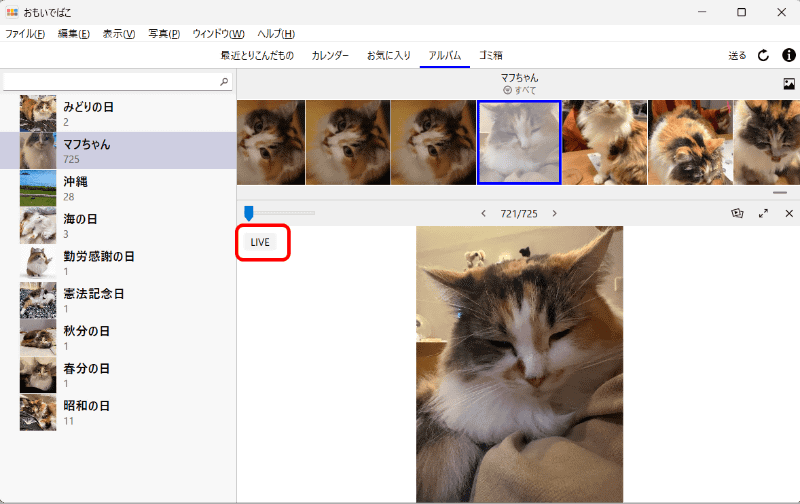The width and height of the screenshot is (800, 504).
Task: Open the すべて filter dropdown
Action: click(x=519, y=90)
